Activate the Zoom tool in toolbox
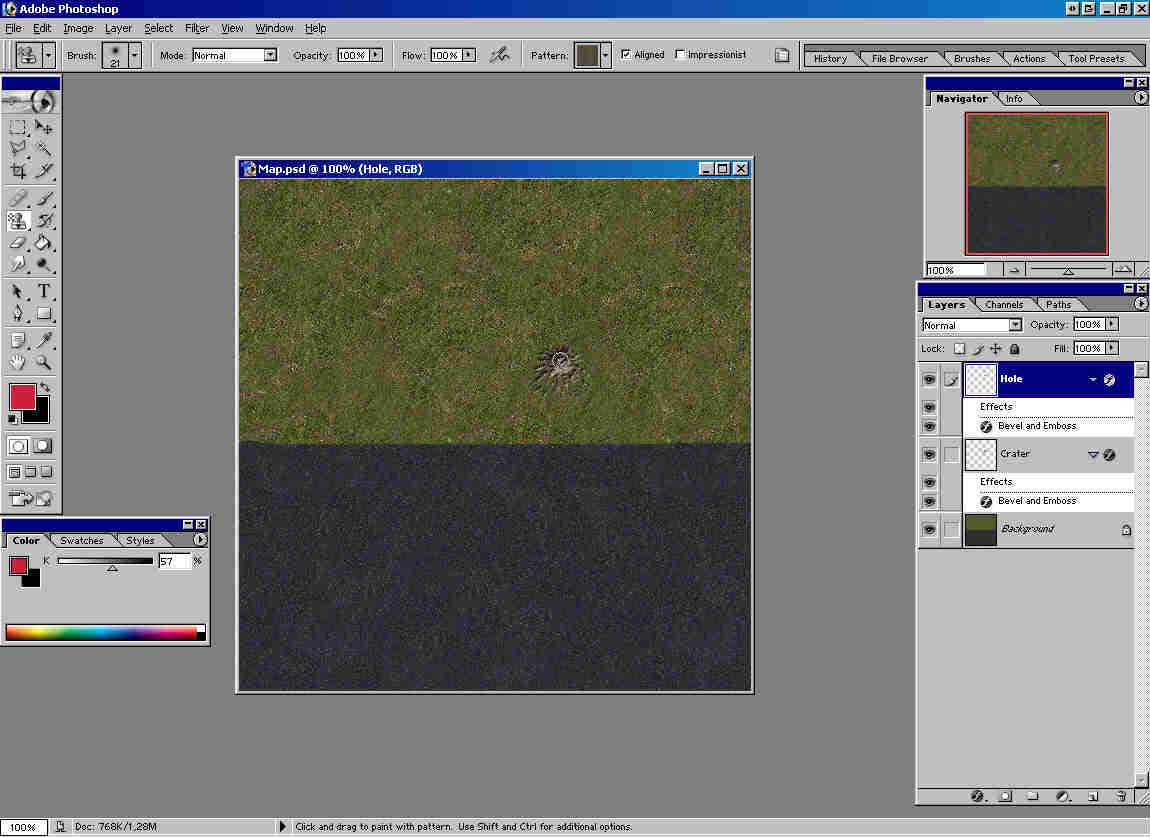This screenshot has width=1150, height=837. [44, 363]
